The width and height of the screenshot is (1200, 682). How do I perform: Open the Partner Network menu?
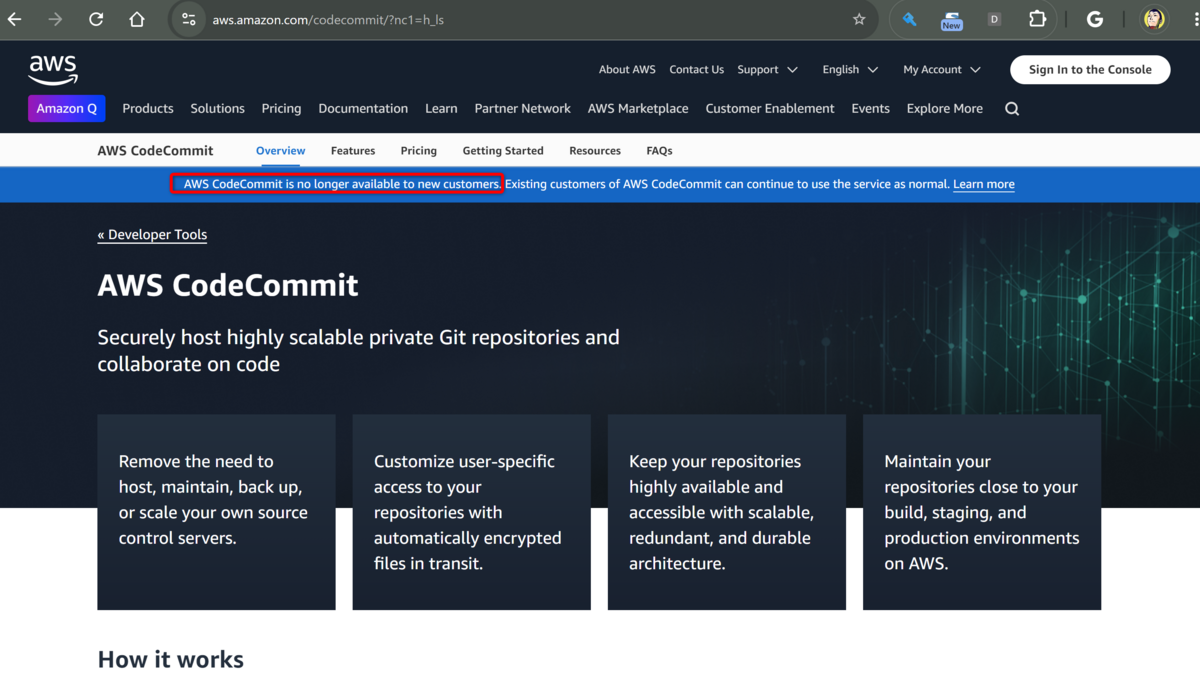coord(522,109)
